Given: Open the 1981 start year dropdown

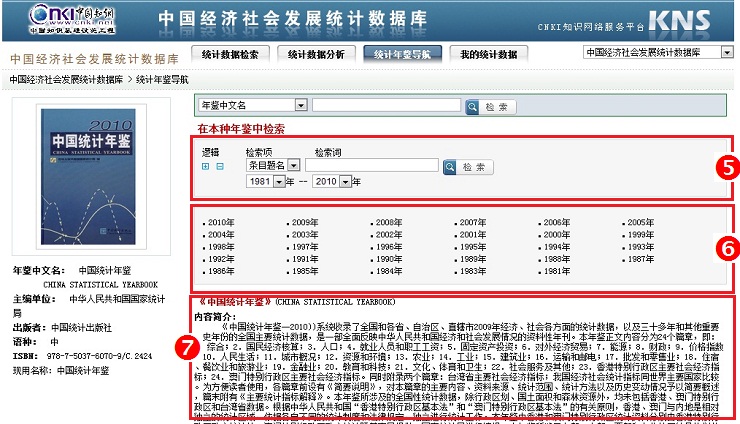Looking at the screenshot, I should pos(278,182).
